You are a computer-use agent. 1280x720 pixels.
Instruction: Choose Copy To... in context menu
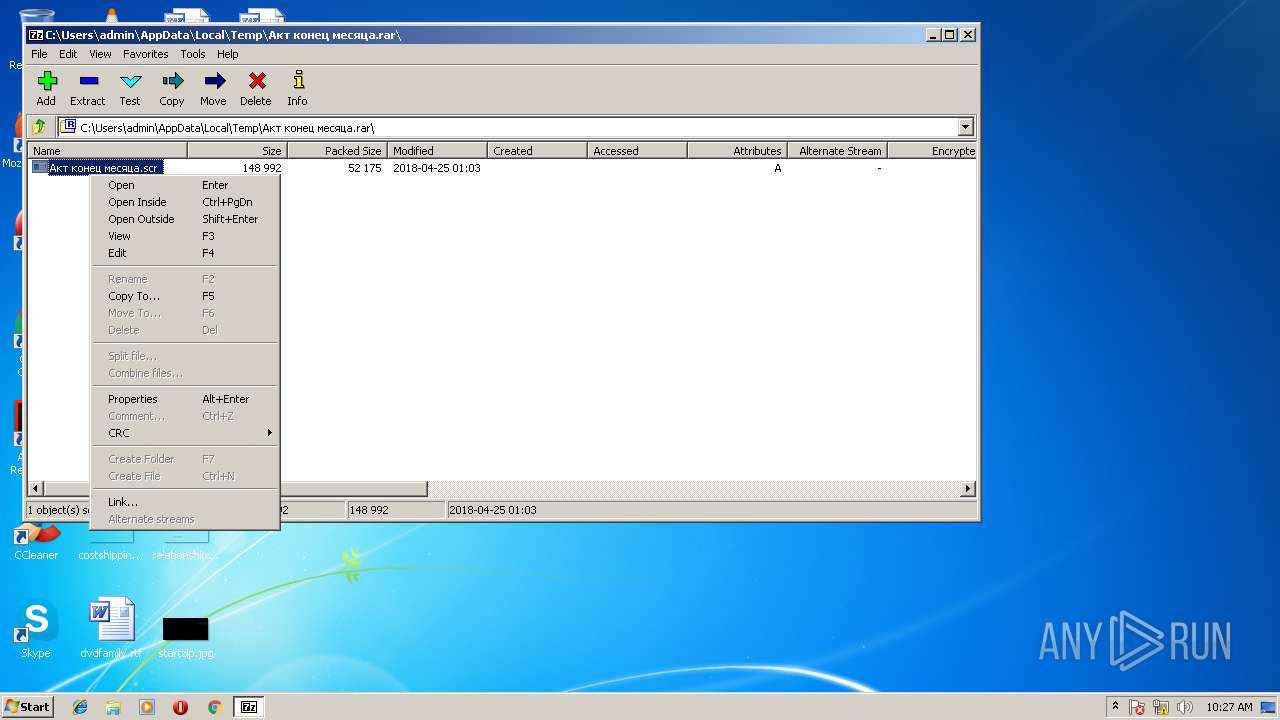184,296
